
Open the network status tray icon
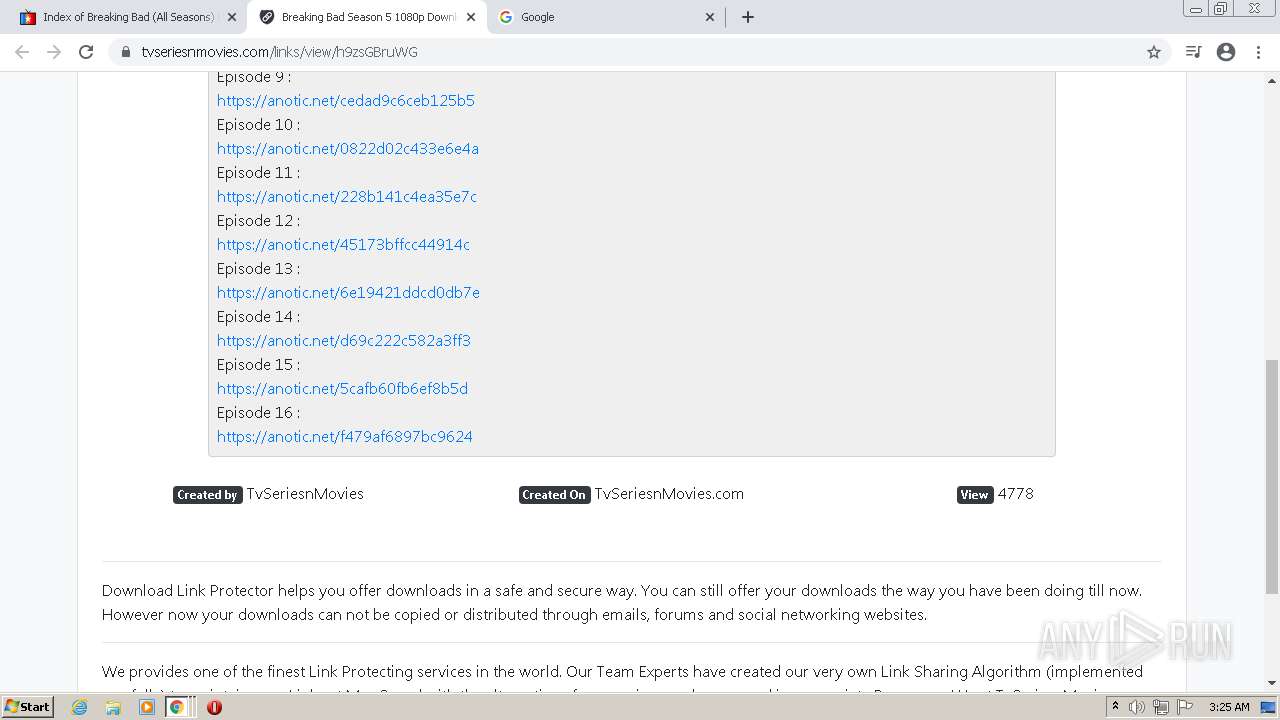[x=1160, y=707]
